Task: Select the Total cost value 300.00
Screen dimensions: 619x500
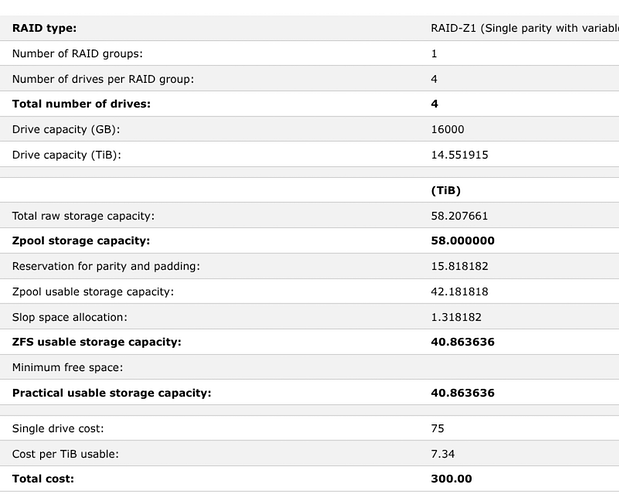Action: [451, 479]
